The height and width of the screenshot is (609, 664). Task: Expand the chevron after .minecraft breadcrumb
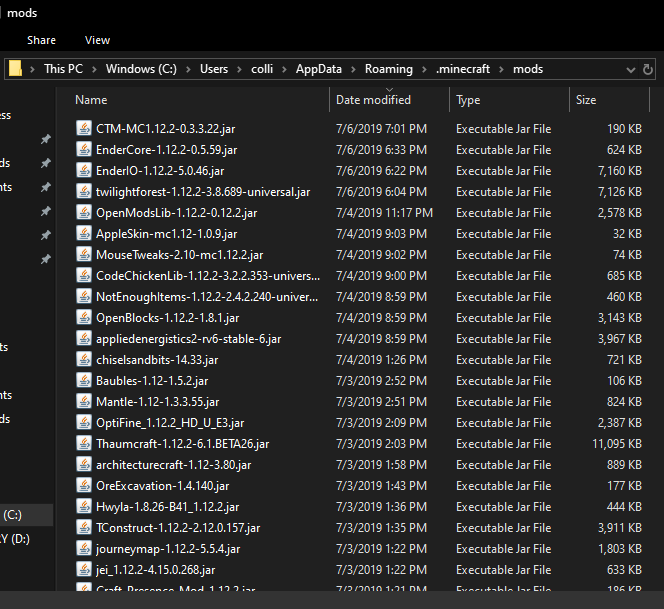tap(501, 69)
